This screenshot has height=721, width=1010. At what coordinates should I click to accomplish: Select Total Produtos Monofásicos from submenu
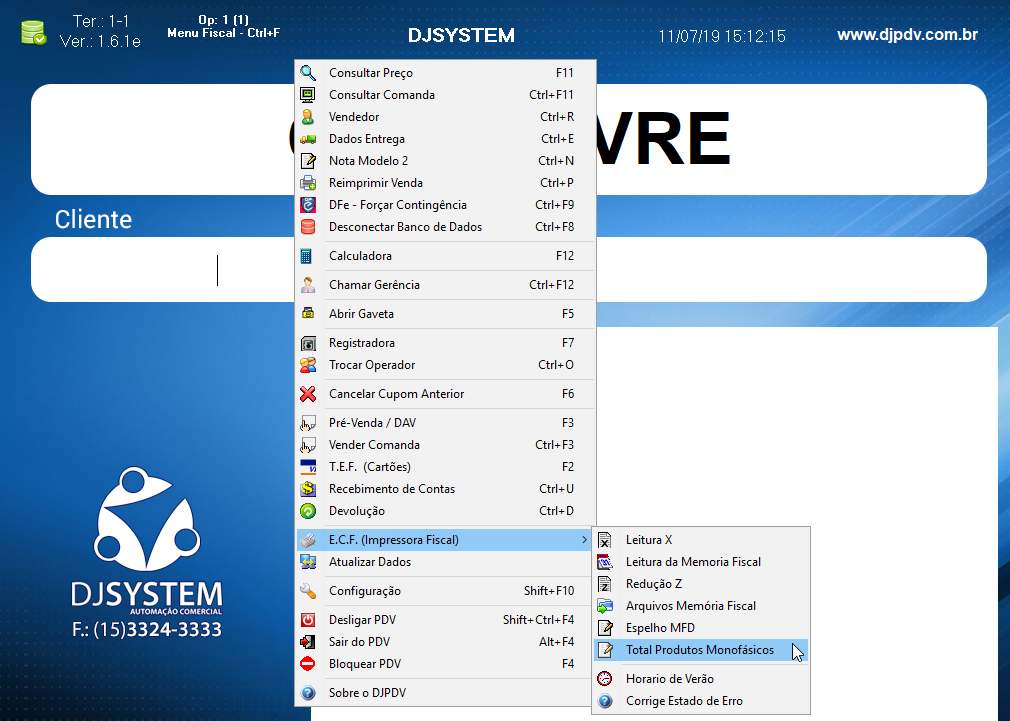[x=699, y=650]
